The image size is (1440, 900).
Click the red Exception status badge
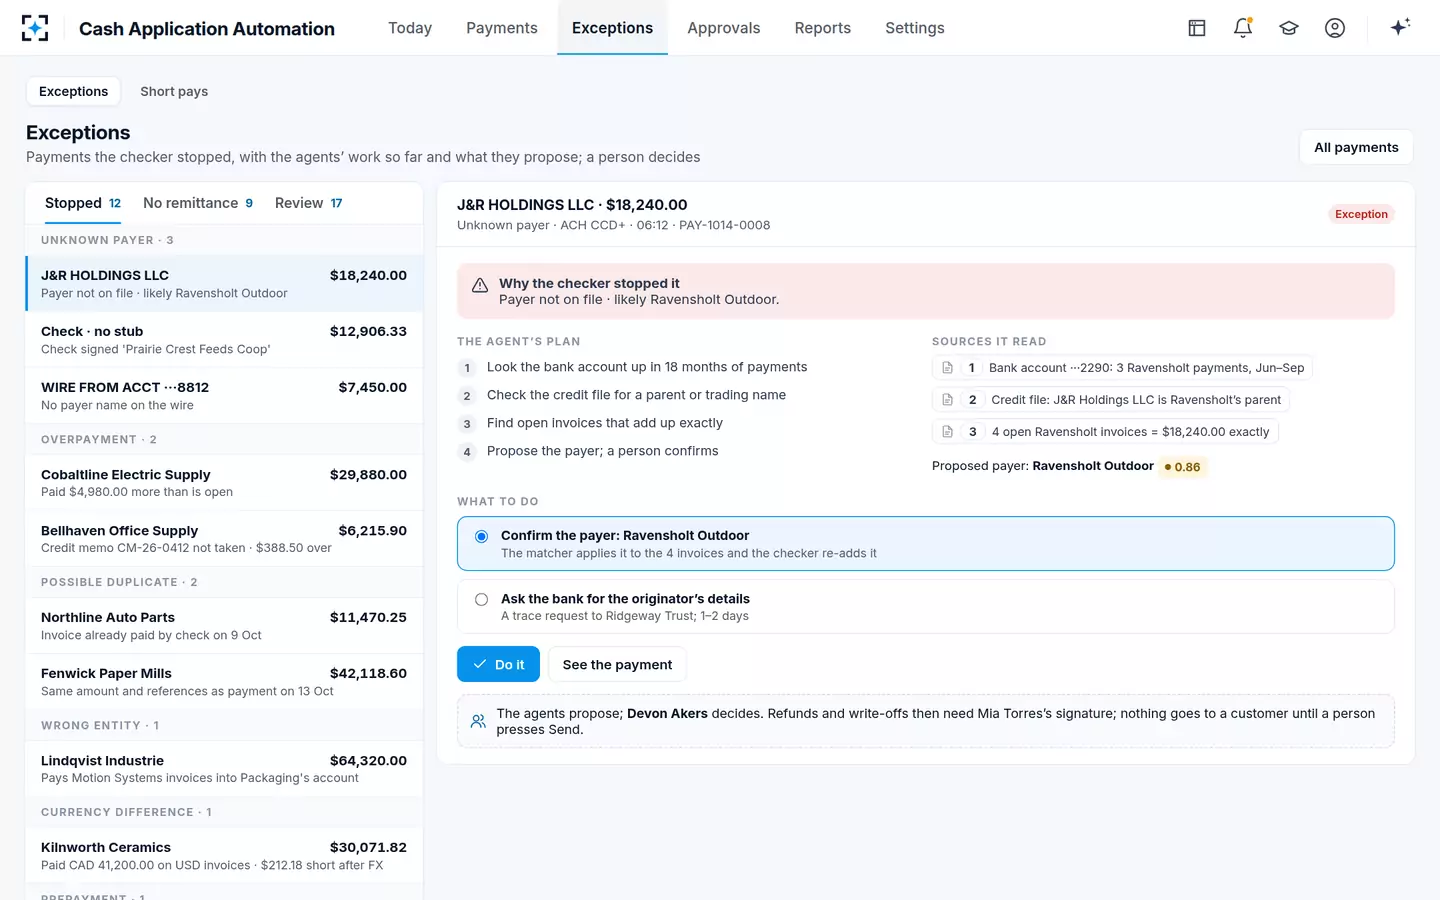[1361, 214]
